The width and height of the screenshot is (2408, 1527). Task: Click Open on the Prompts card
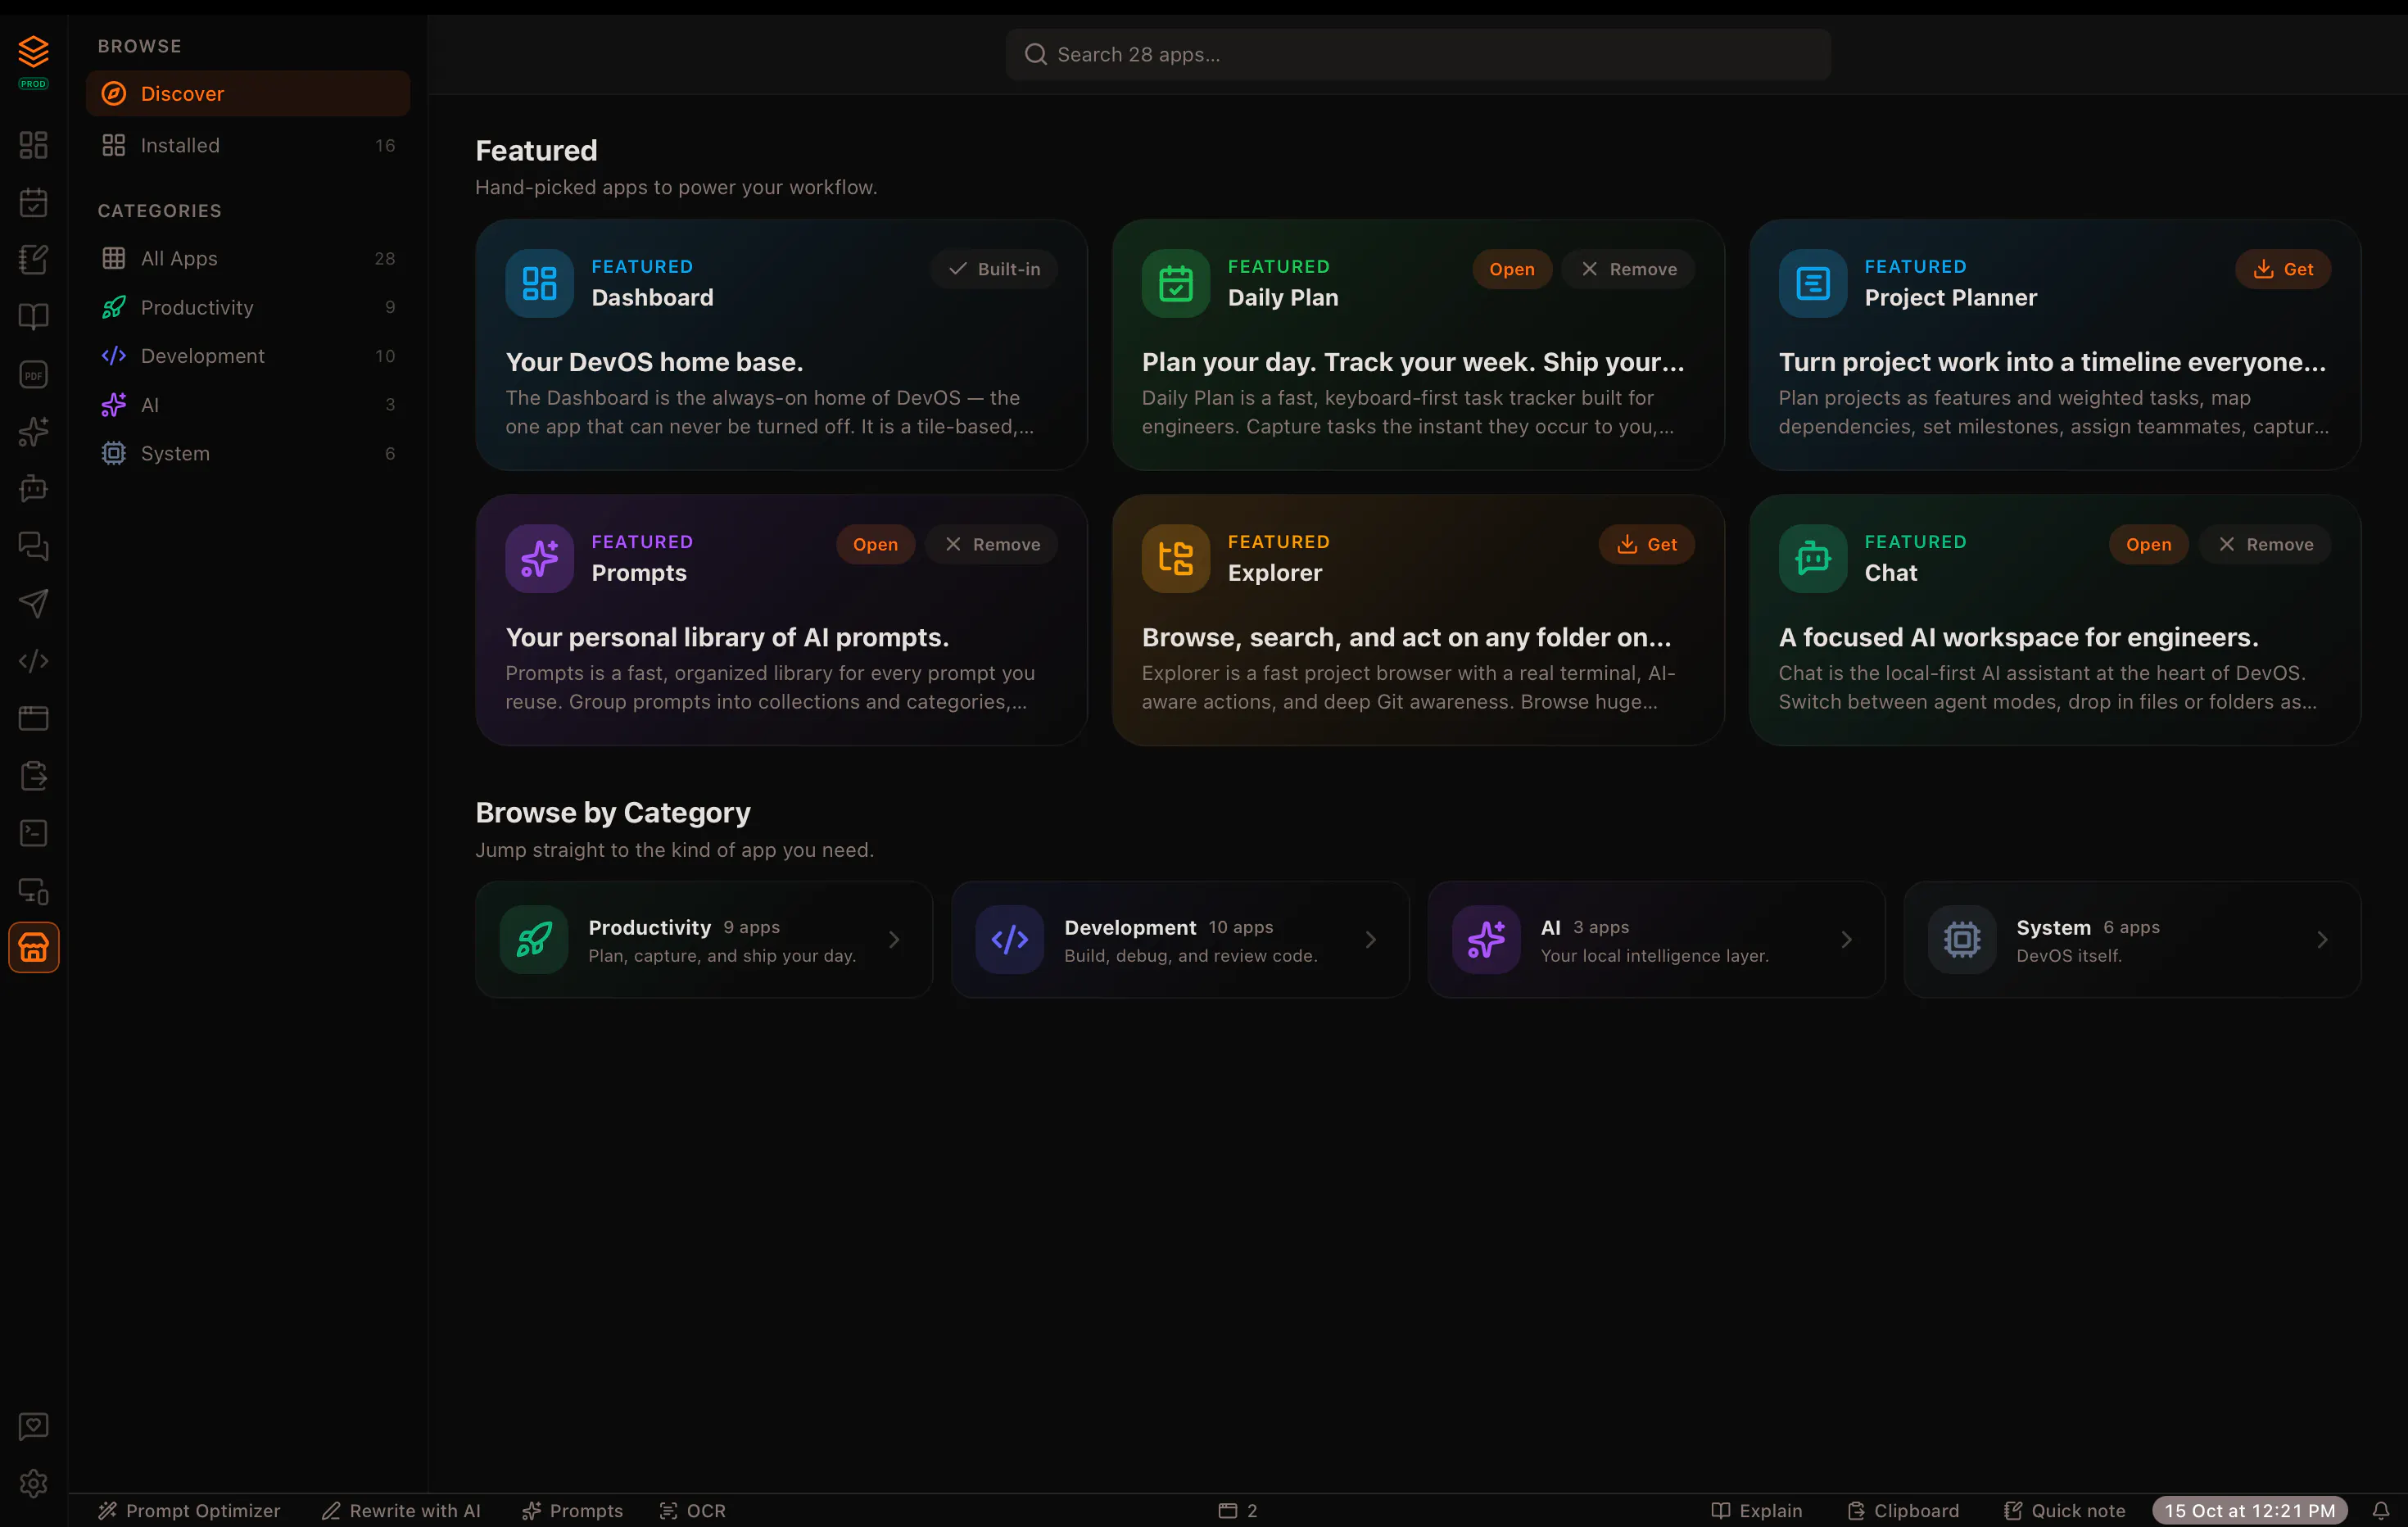[x=875, y=544]
